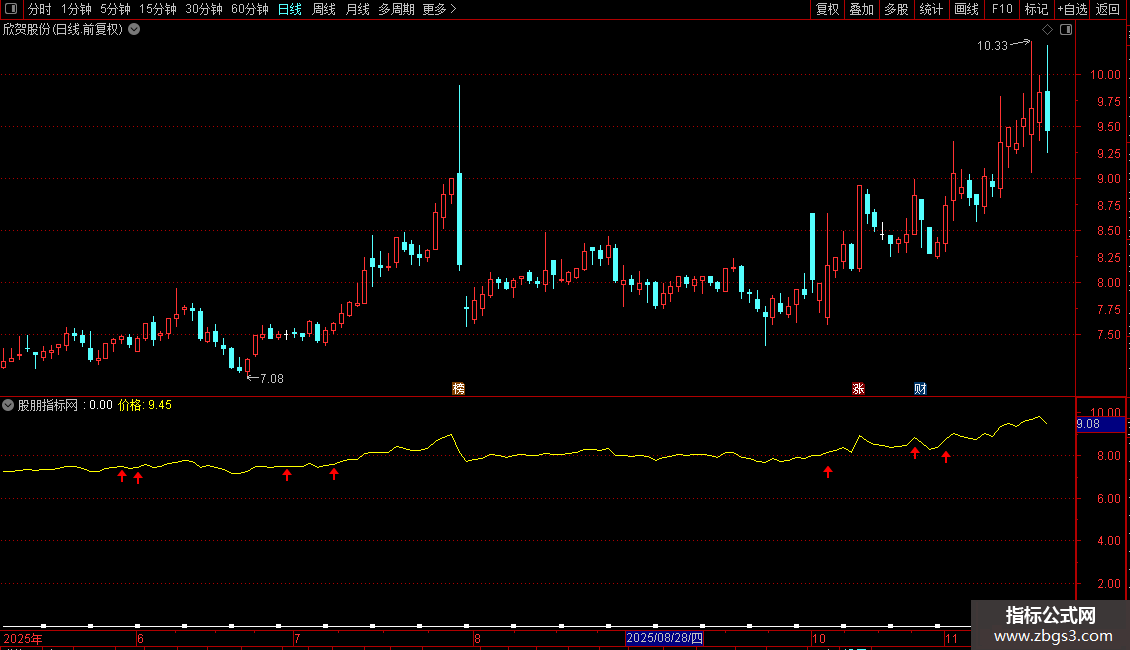
Task: Click the 复权 button
Action: (x=827, y=9)
